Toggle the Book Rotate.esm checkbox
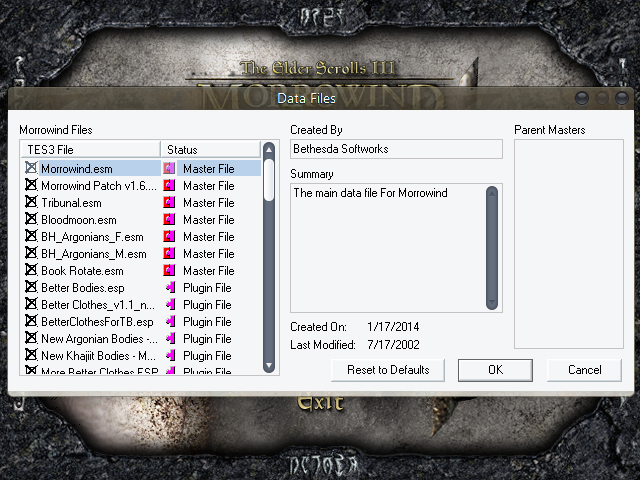This screenshot has width=640, height=480. 31,270
